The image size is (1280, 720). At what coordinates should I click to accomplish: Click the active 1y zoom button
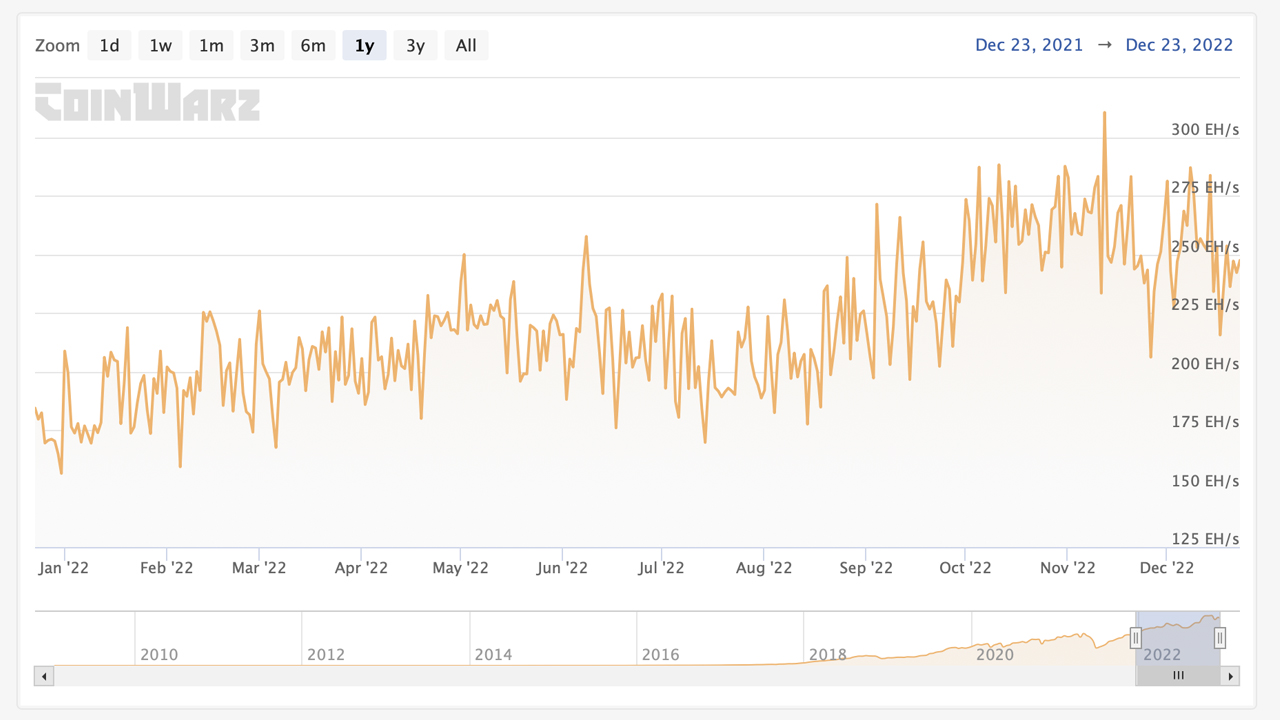pyautogui.click(x=364, y=45)
